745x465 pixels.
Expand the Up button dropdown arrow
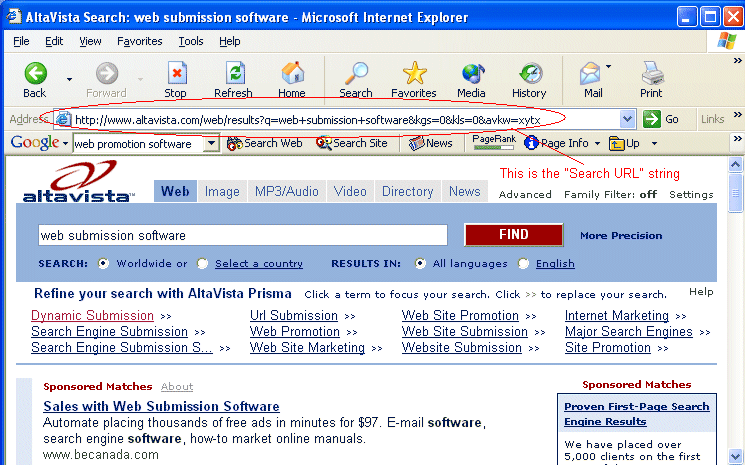(654, 143)
